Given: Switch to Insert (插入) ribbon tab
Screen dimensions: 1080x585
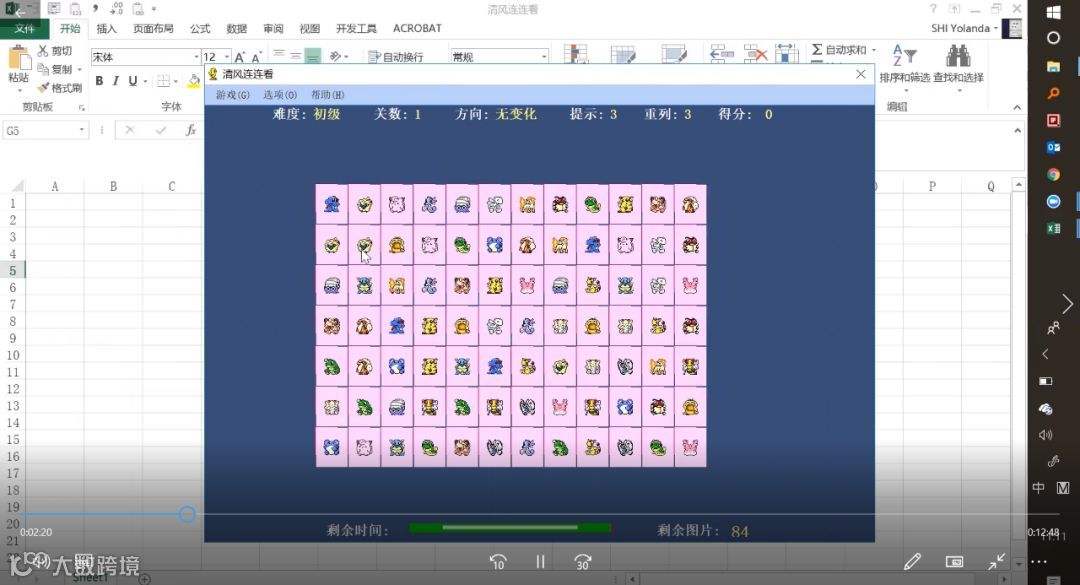Looking at the screenshot, I should tap(106, 28).
